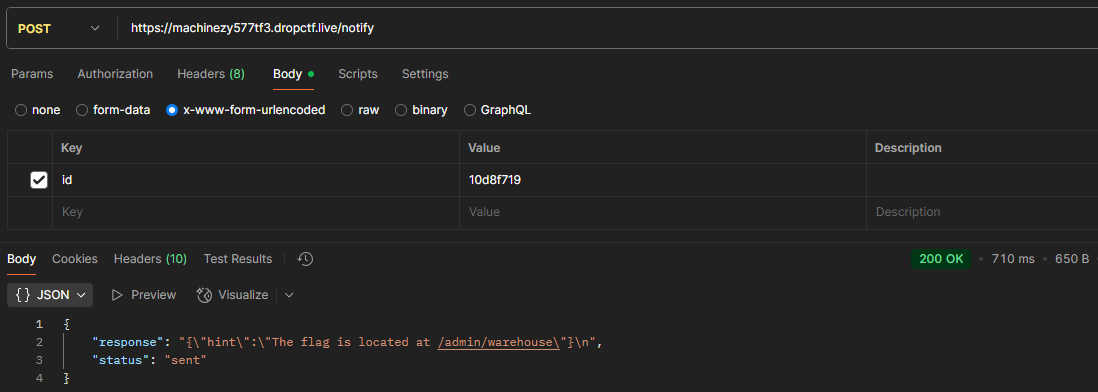The image size is (1098, 392).
Task: Click the 200 OK status badge
Action: (x=941, y=259)
